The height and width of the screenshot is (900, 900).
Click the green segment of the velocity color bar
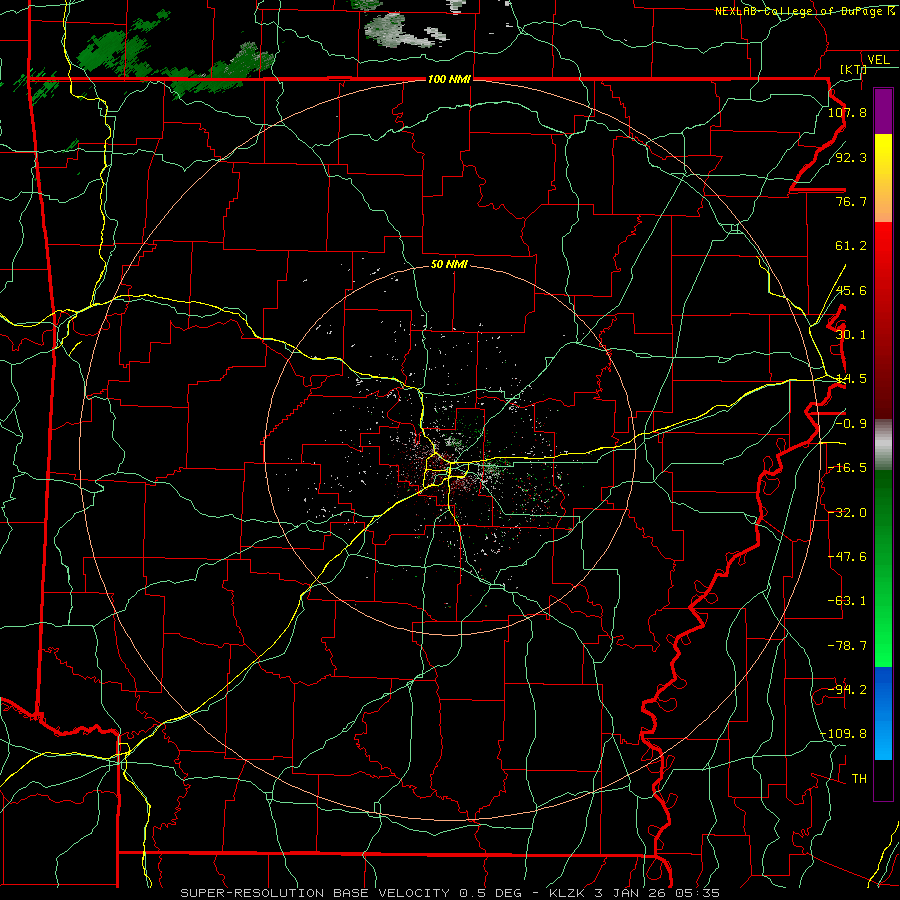coord(883,568)
